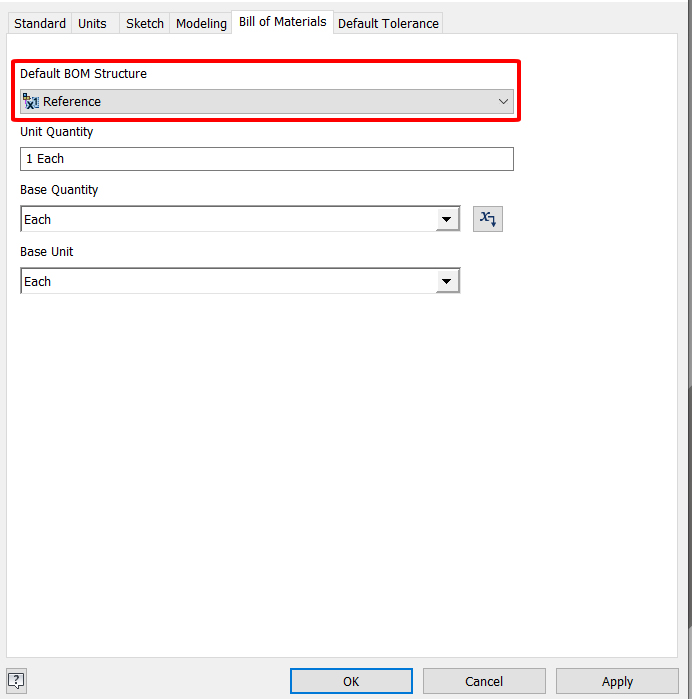Click the Base Quantity parameter icon button
This screenshot has width=692, height=699.
click(488, 219)
